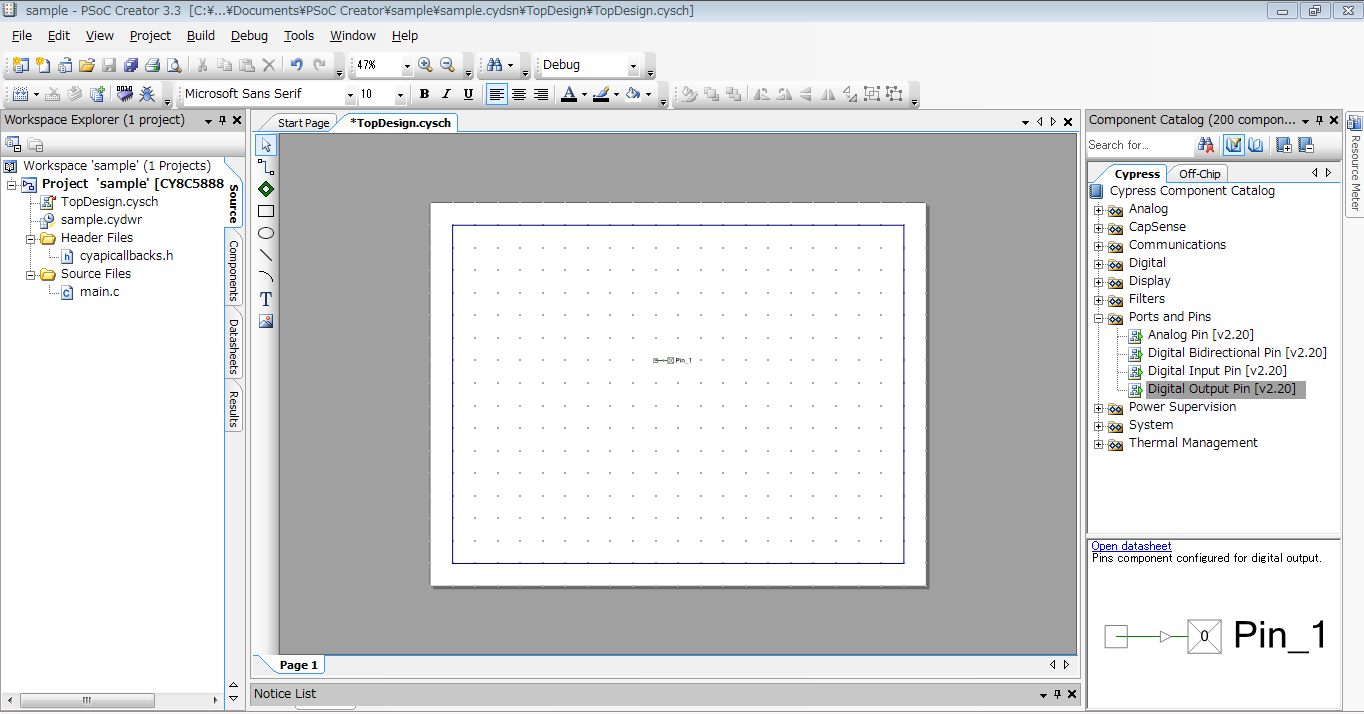Viewport: 1364px width, 714px height.
Task: Open the Resource Meter side panel
Action: 1355,163
